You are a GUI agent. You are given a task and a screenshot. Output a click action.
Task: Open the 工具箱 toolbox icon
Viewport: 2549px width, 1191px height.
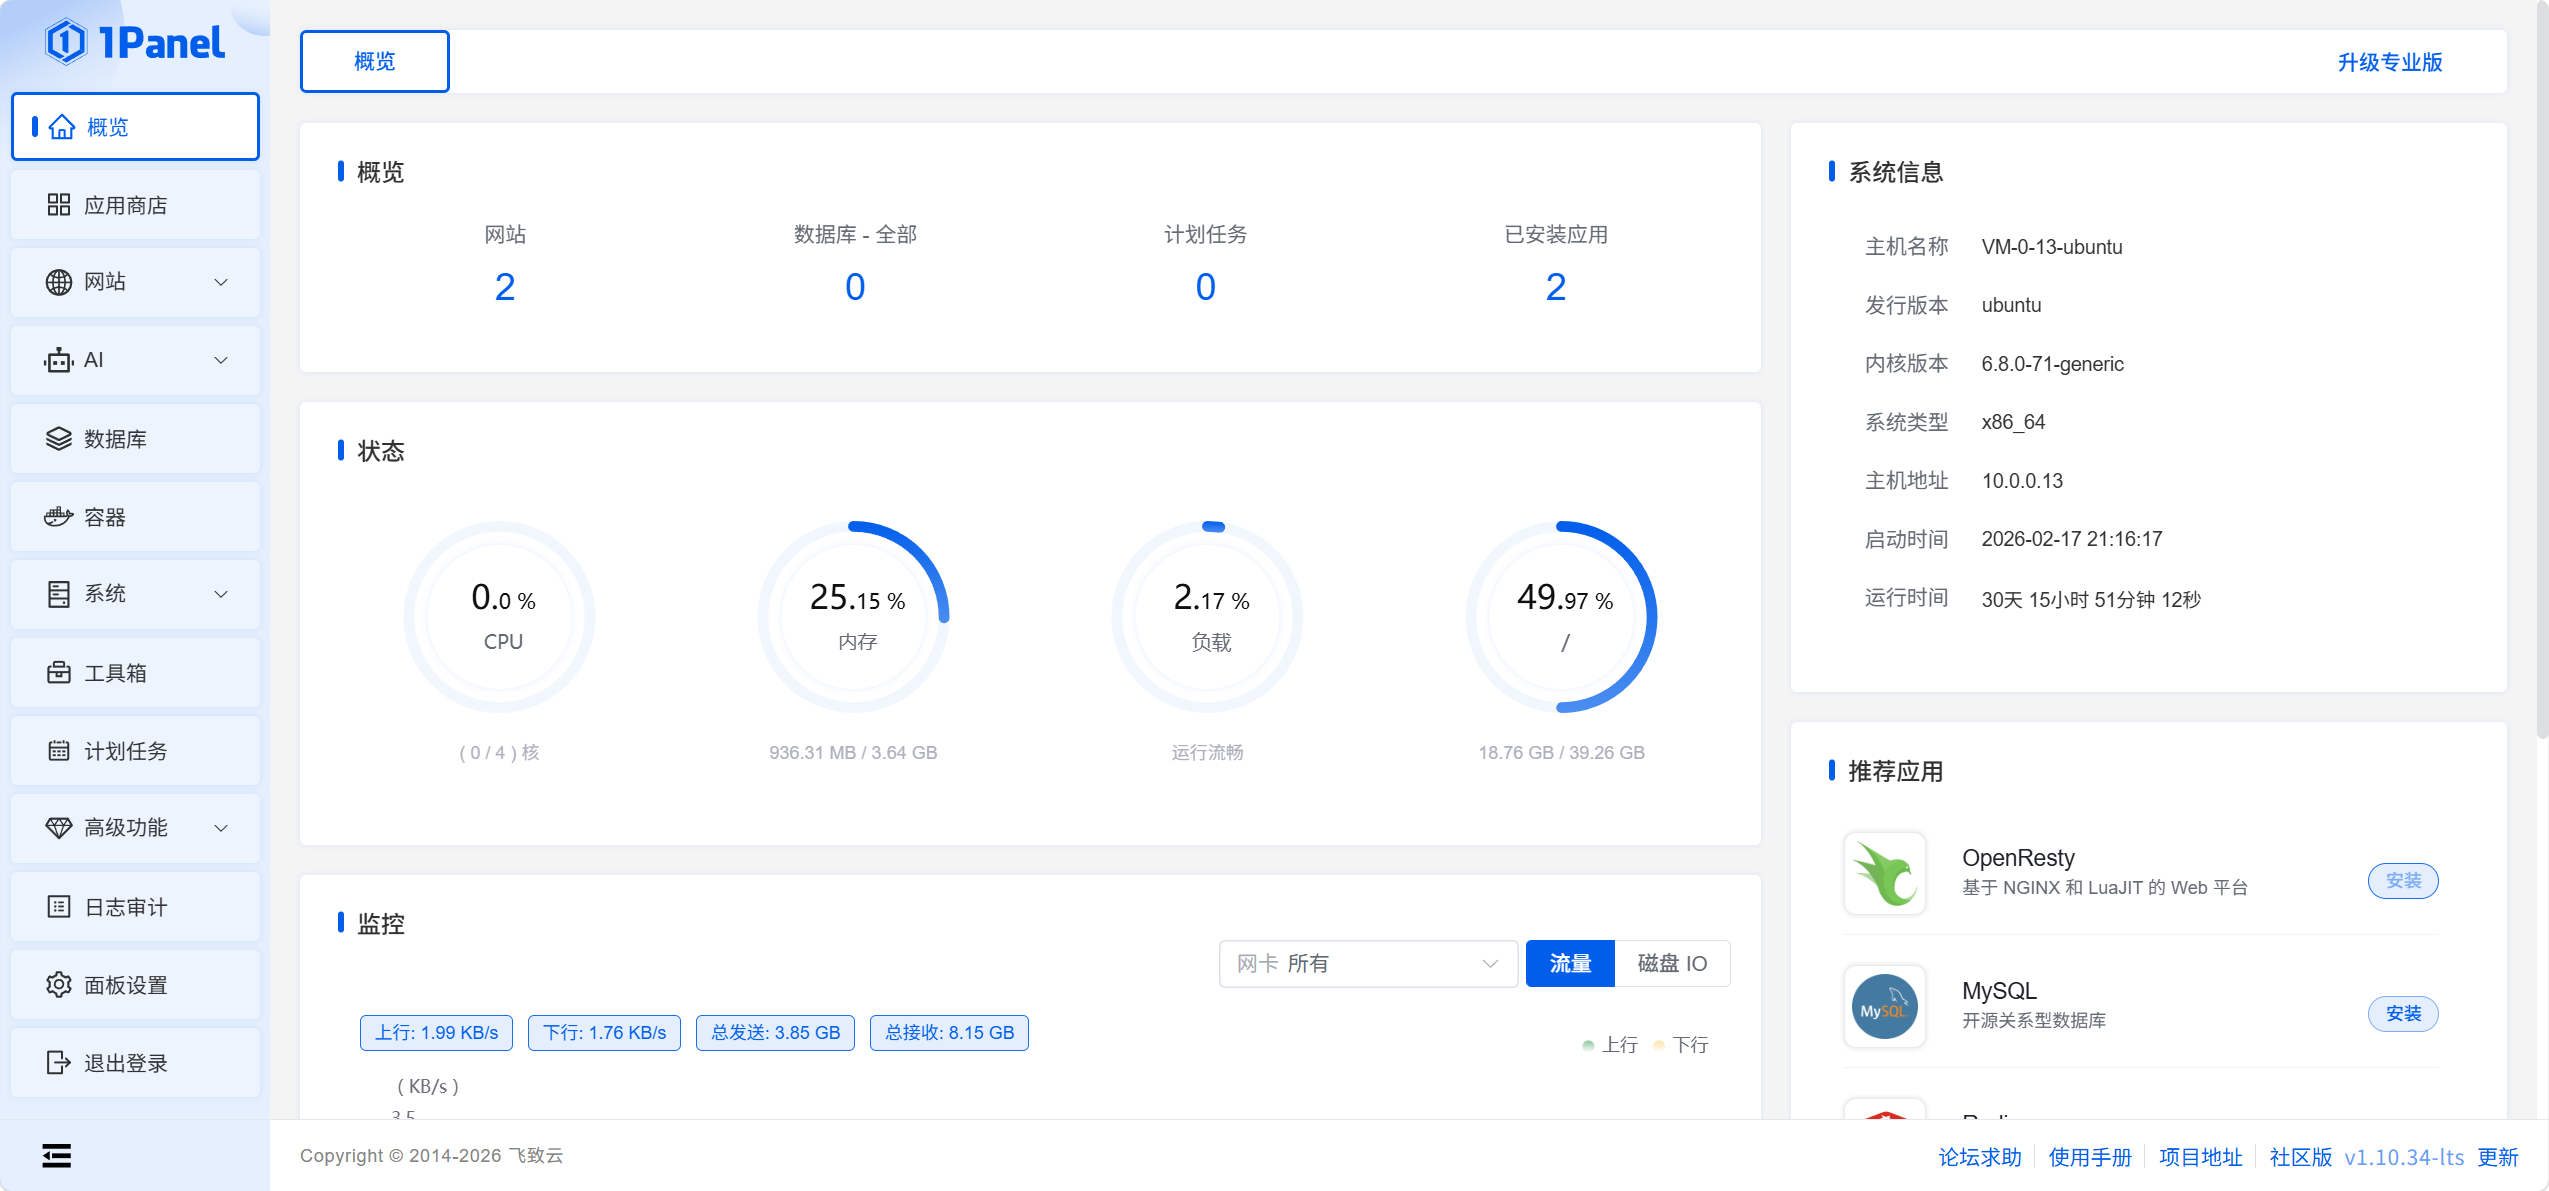(59, 672)
